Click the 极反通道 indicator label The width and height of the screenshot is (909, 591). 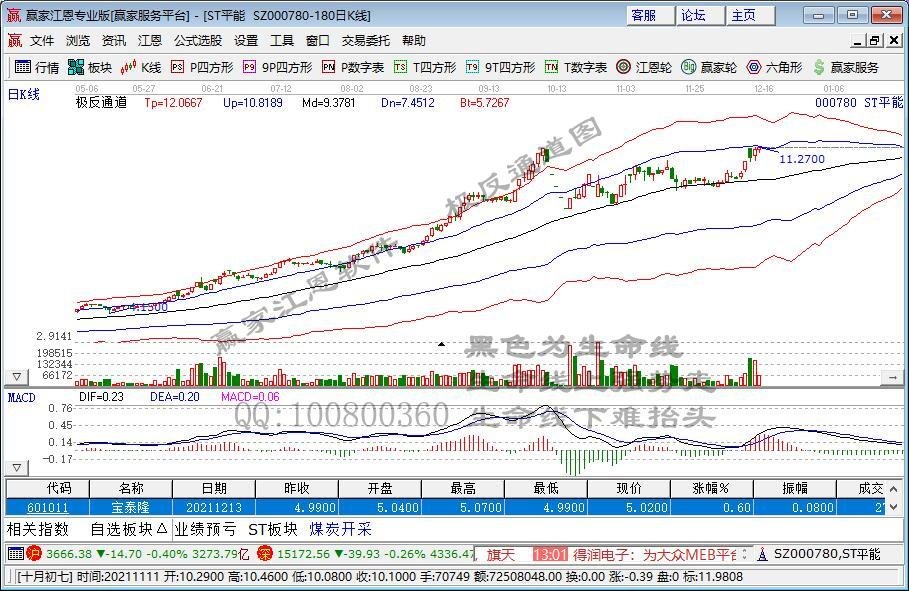pyautogui.click(x=101, y=103)
